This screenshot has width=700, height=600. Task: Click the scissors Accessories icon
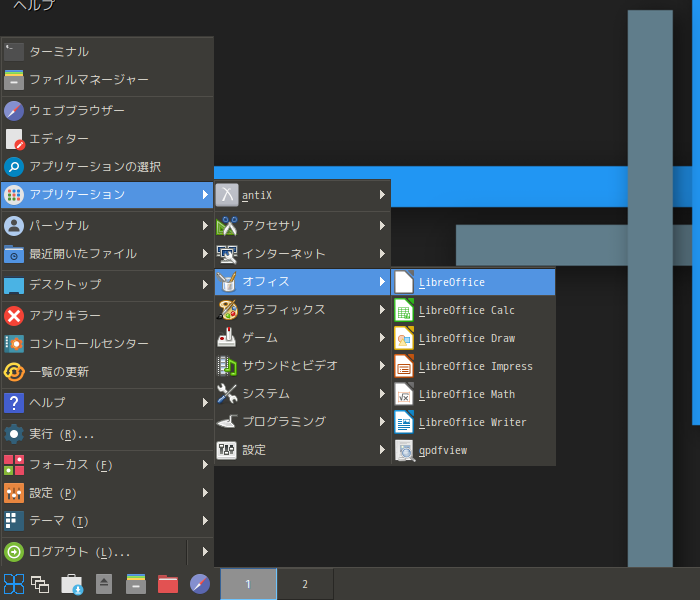point(227,226)
